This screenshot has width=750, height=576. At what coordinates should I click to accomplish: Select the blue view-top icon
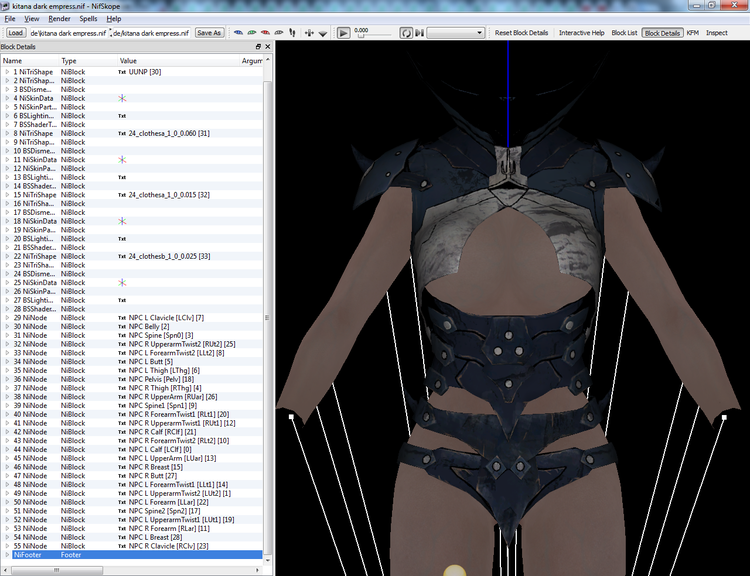coord(238,33)
